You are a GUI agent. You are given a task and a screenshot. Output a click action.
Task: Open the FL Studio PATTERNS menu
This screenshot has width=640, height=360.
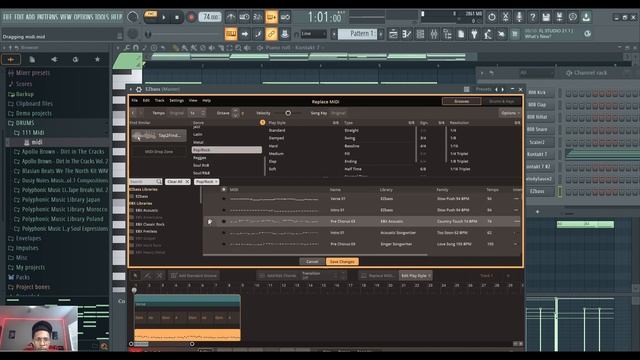pos(47,17)
